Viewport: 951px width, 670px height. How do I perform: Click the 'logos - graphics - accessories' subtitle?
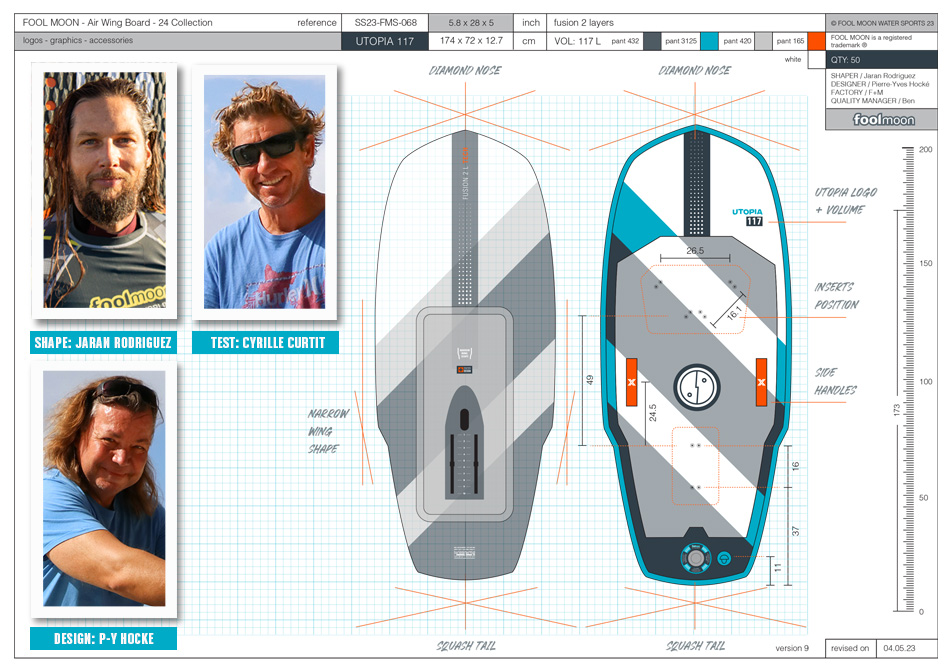78,40
